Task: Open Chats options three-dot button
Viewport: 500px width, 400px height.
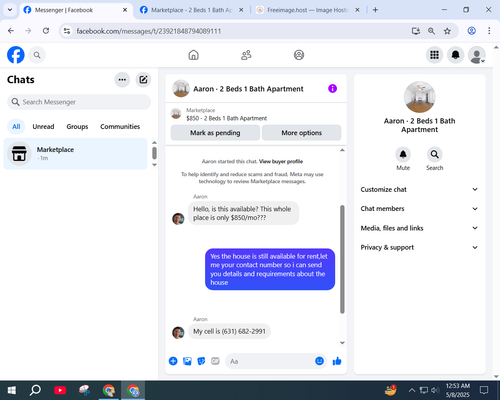Action: [x=122, y=80]
